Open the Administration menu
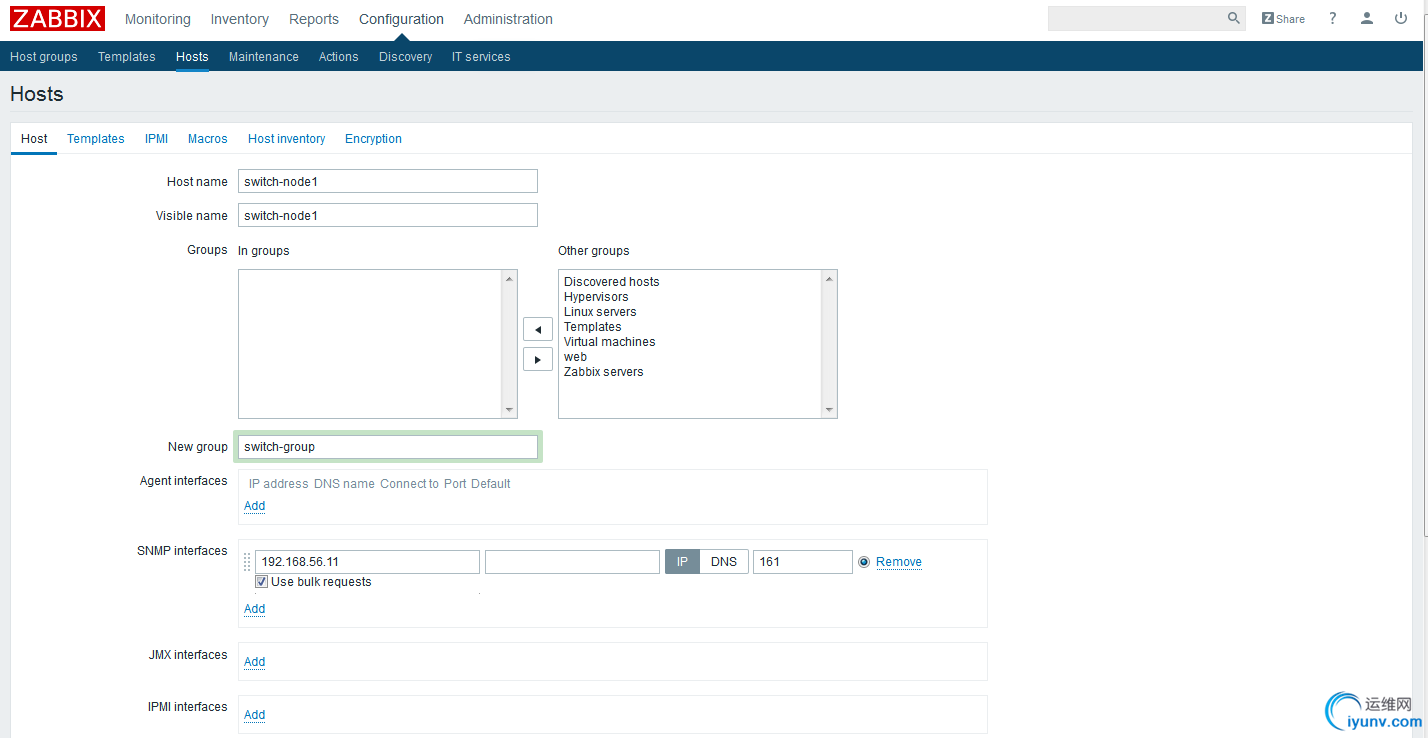 point(508,19)
